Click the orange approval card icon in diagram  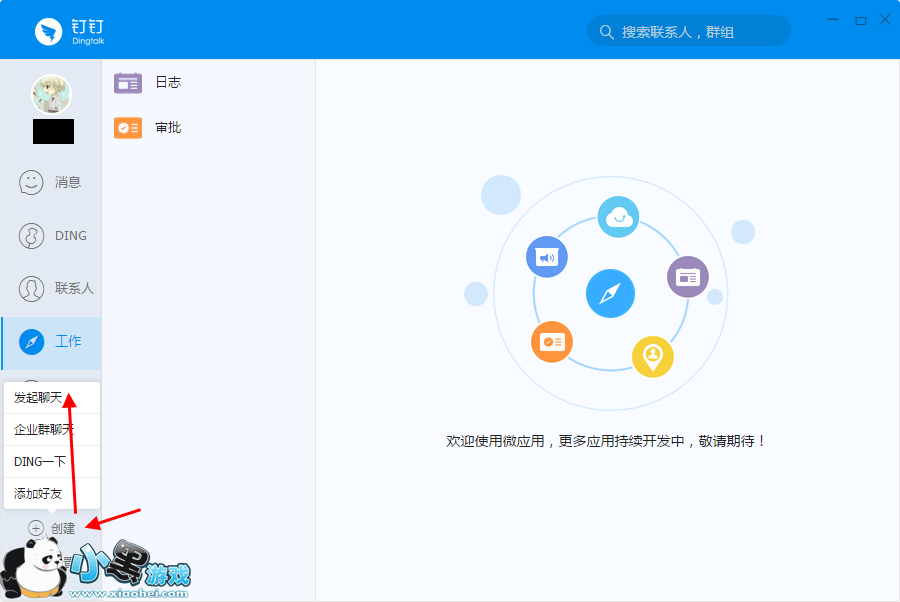[x=551, y=341]
